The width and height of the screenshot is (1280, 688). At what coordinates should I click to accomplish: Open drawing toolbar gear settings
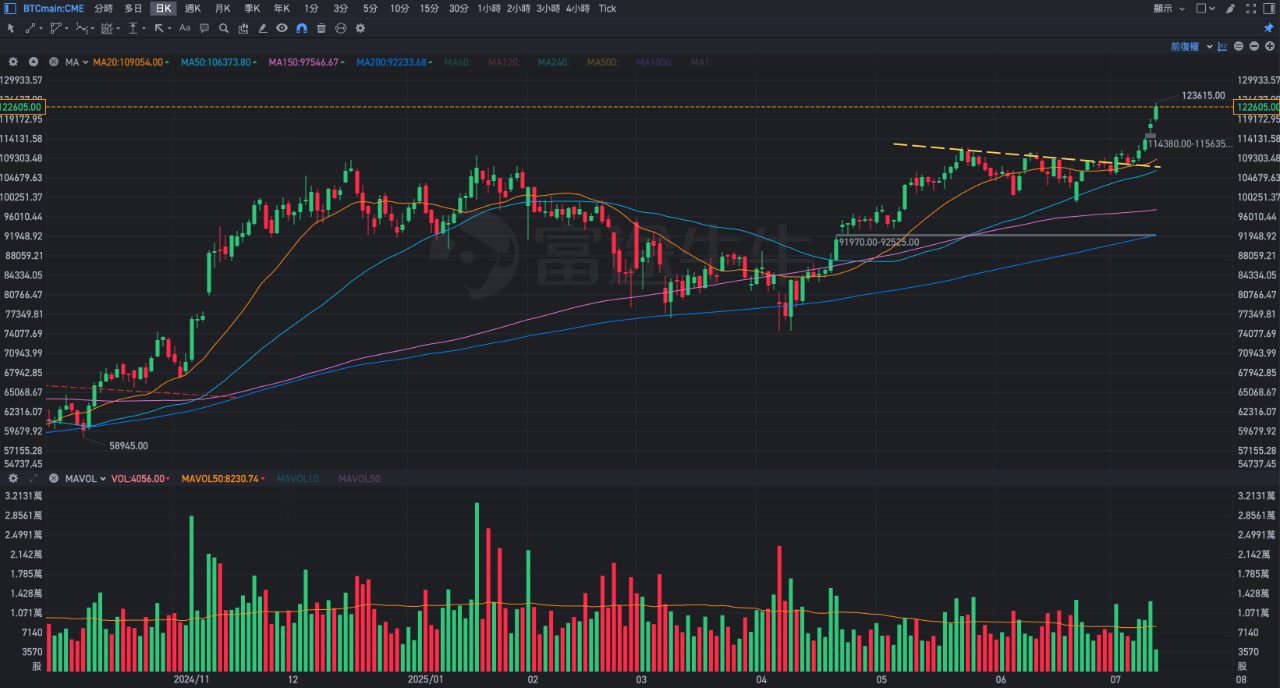click(x=360, y=28)
